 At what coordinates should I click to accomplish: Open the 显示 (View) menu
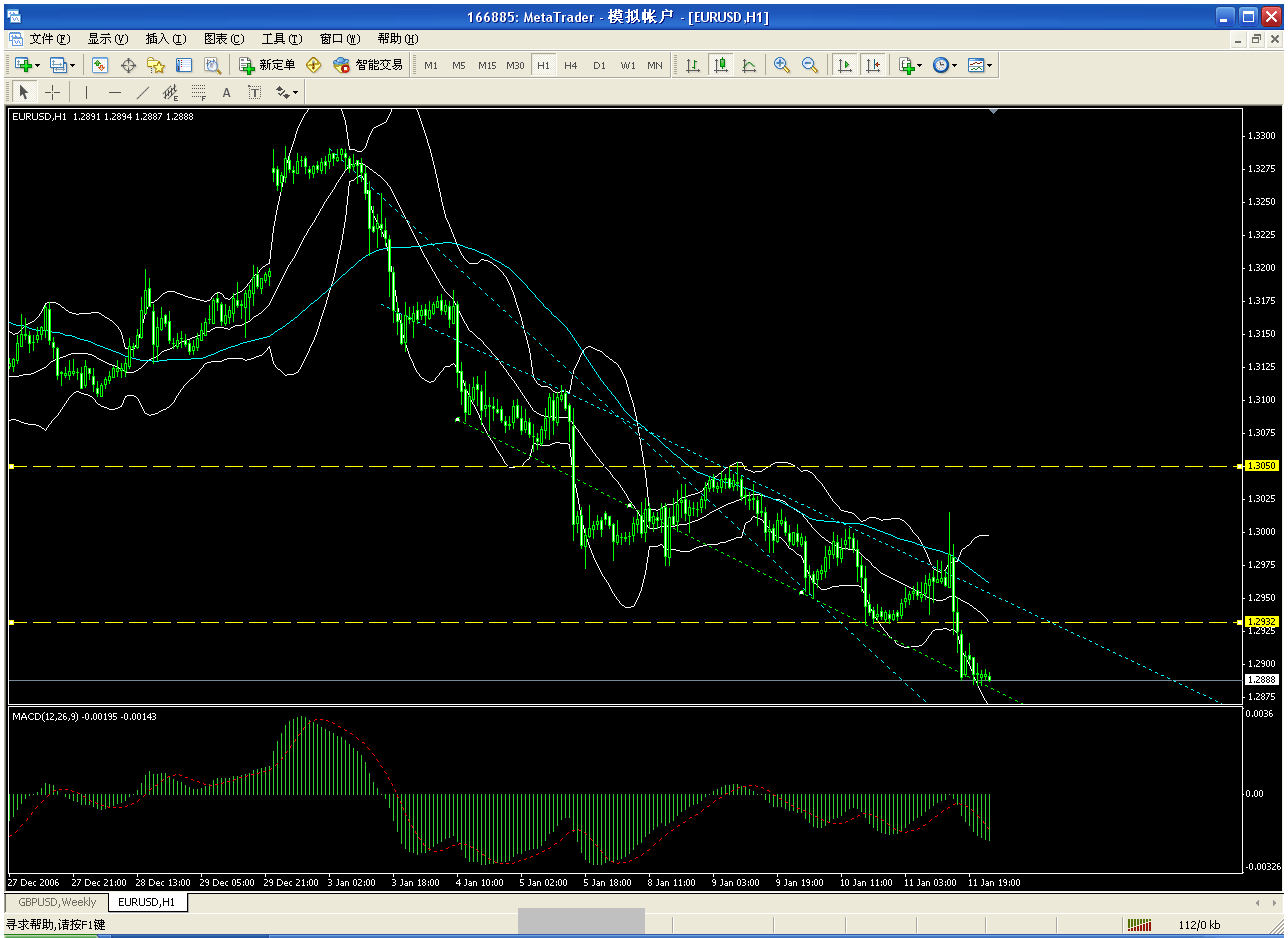point(107,39)
